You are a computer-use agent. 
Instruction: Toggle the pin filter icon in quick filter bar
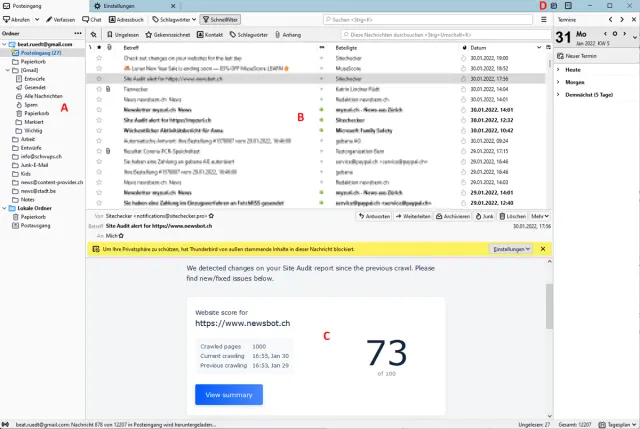coord(93,35)
